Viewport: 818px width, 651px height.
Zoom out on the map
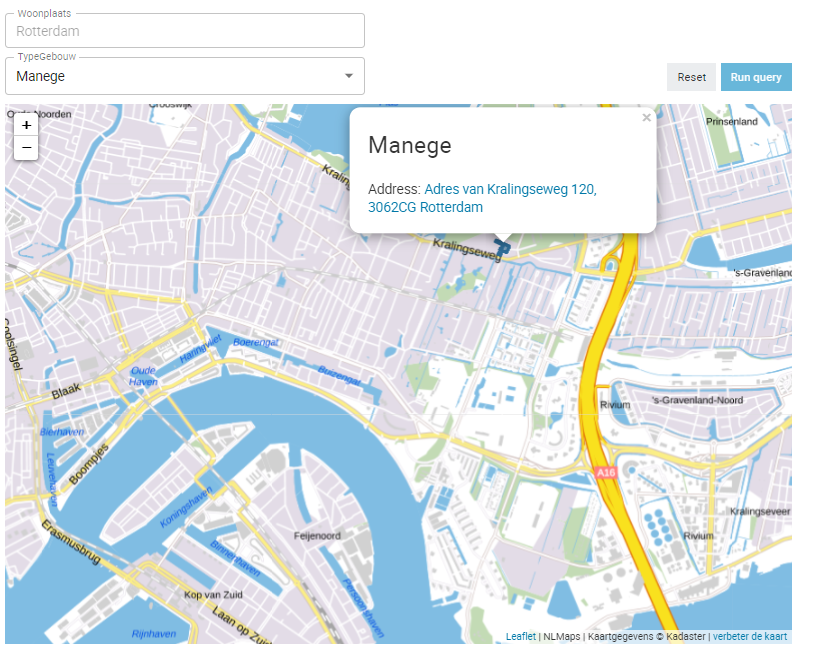(26, 148)
